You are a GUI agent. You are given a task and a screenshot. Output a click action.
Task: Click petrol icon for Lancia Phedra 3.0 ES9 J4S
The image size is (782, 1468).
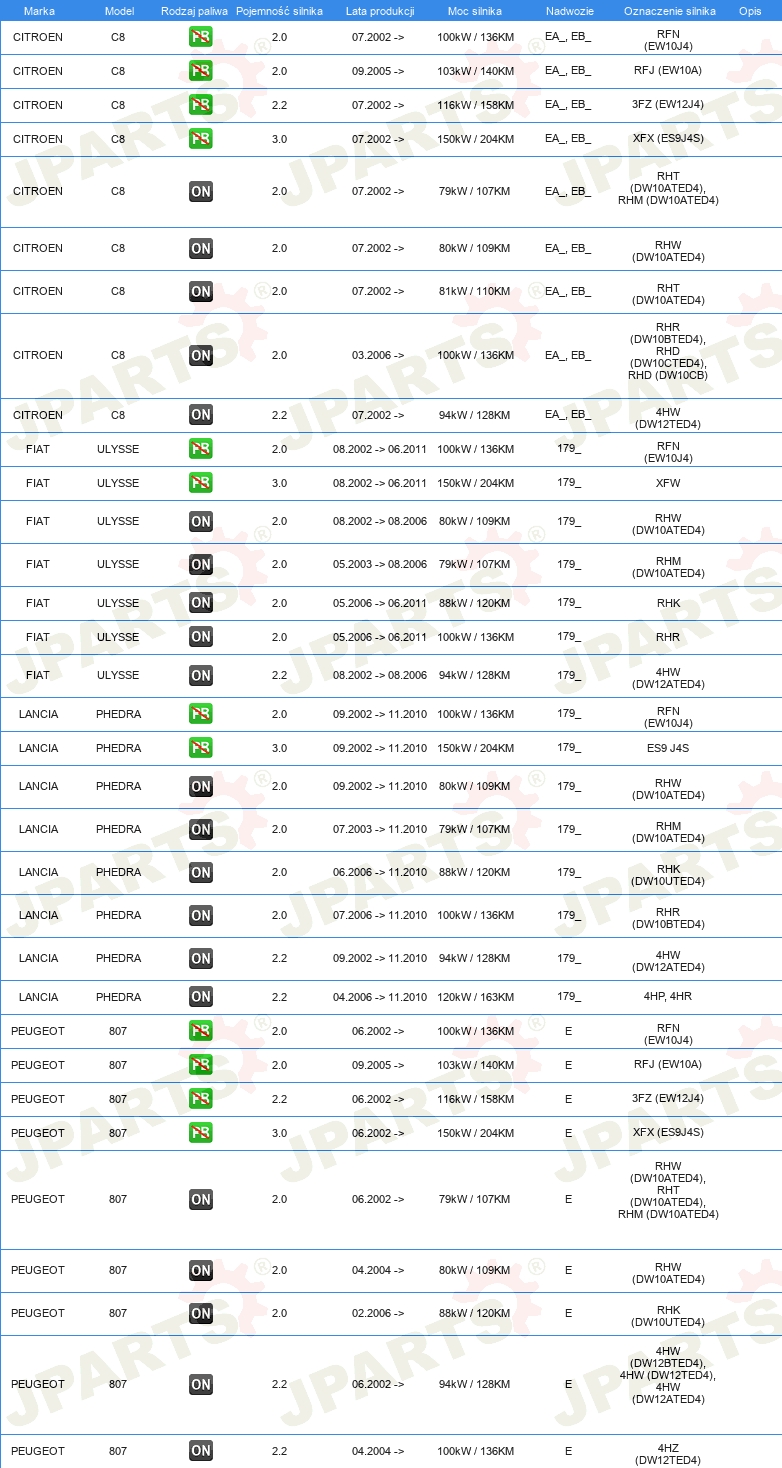click(201, 748)
